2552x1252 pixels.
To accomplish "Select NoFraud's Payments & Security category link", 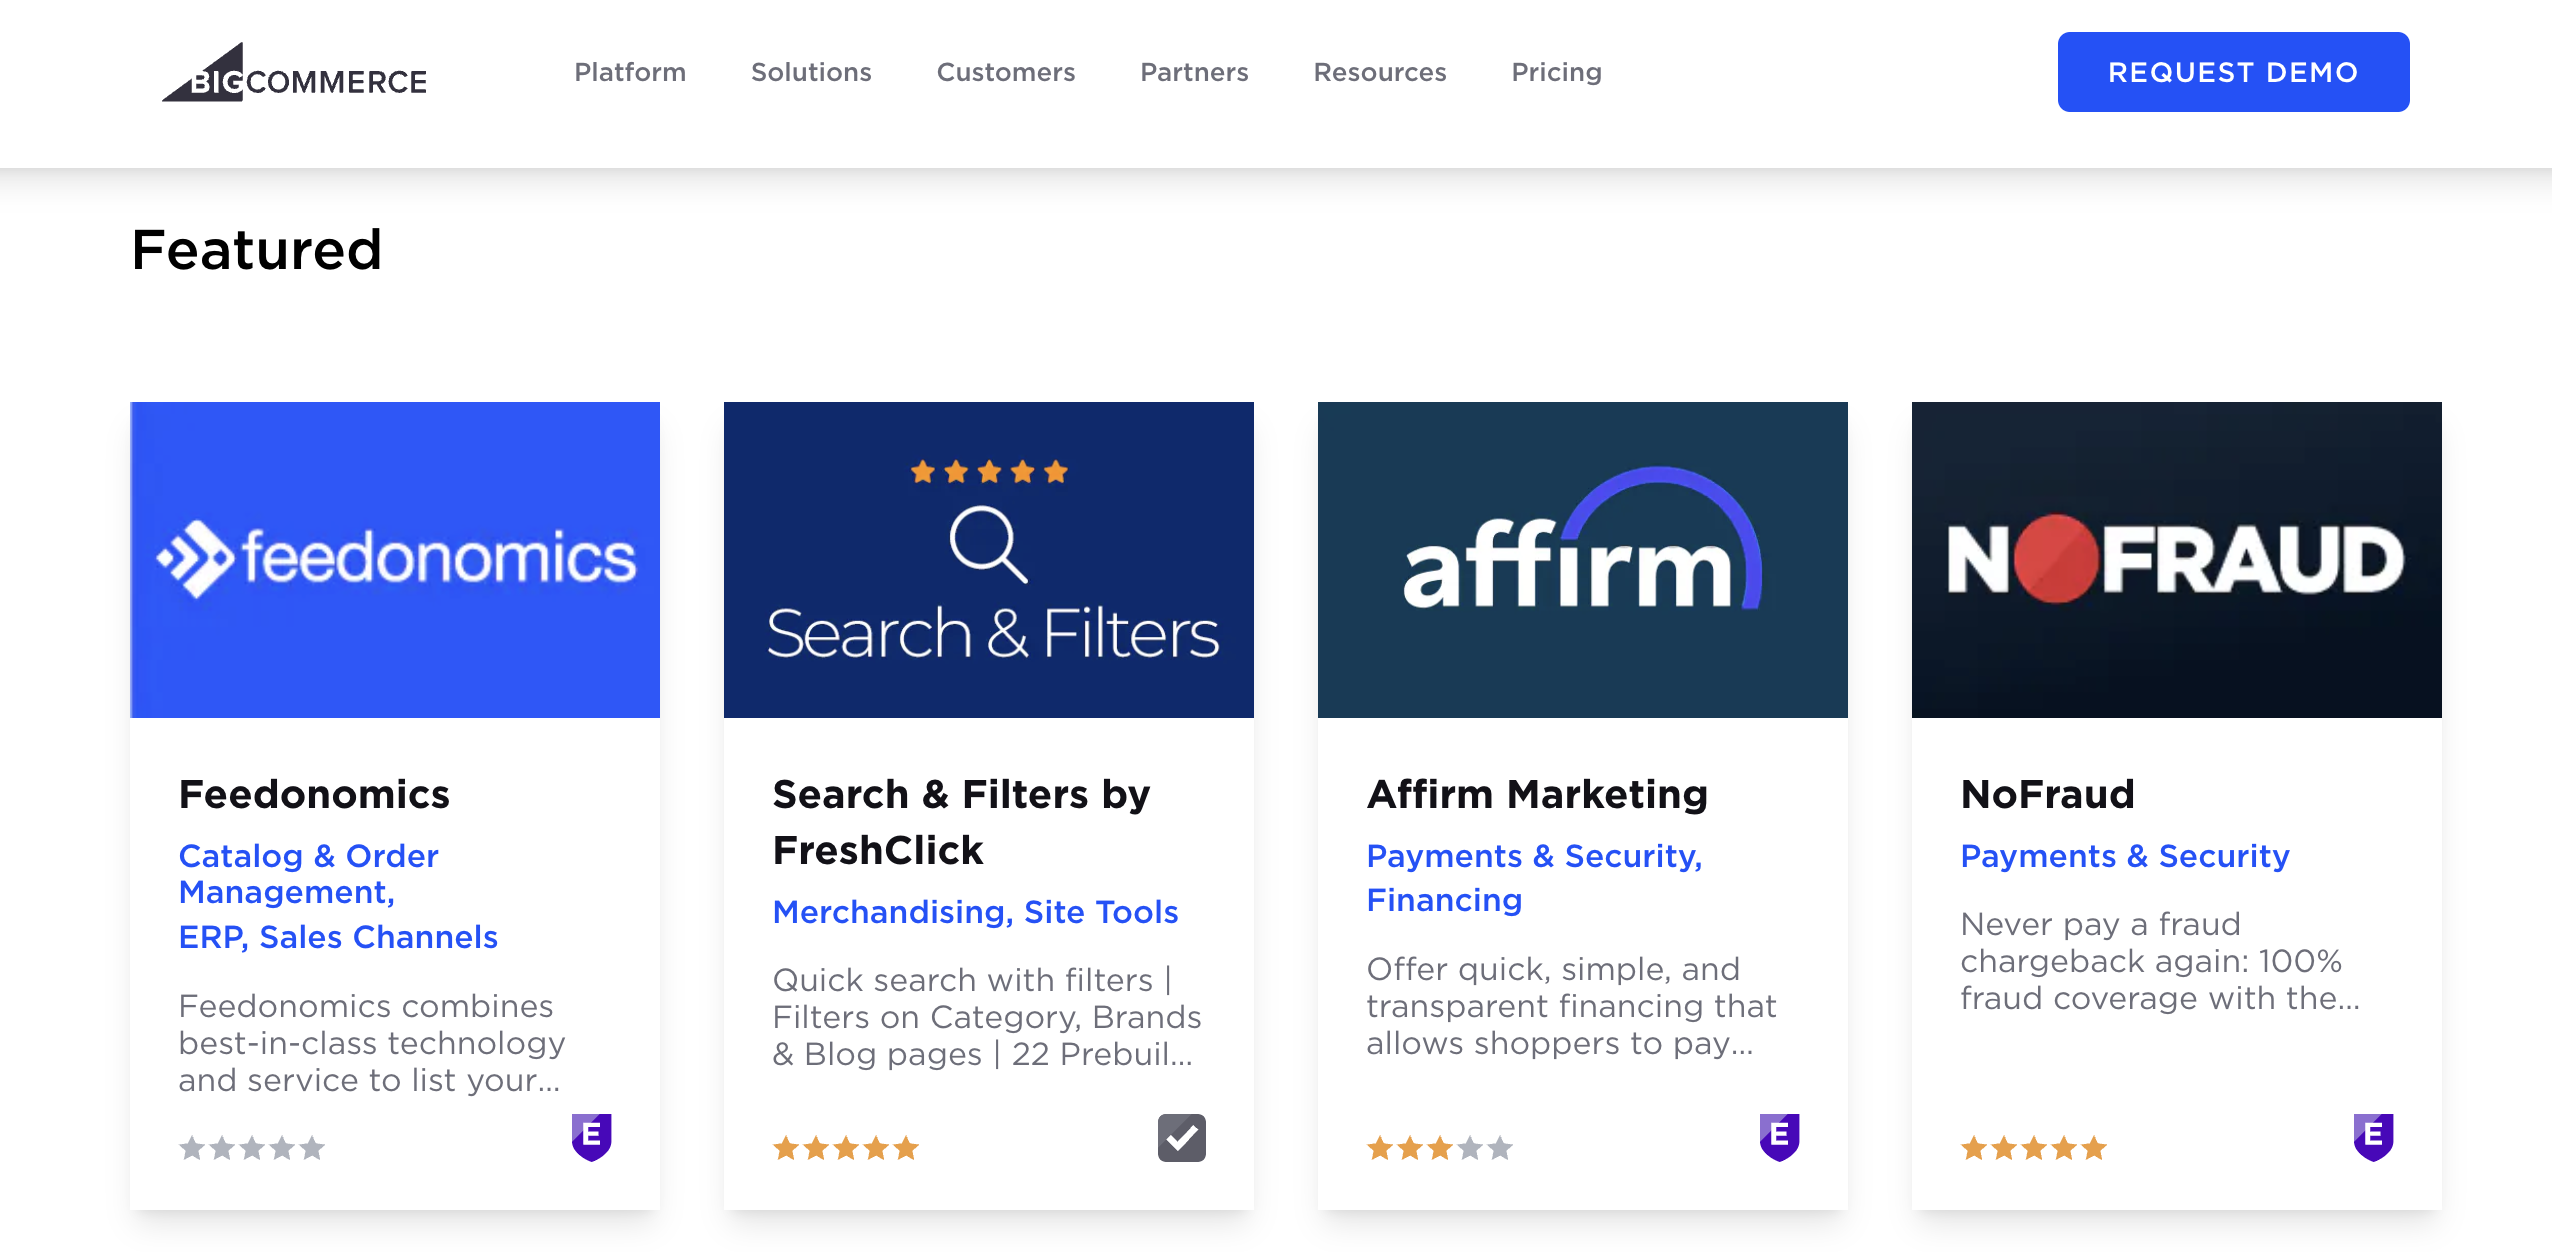I will (2125, 856).
